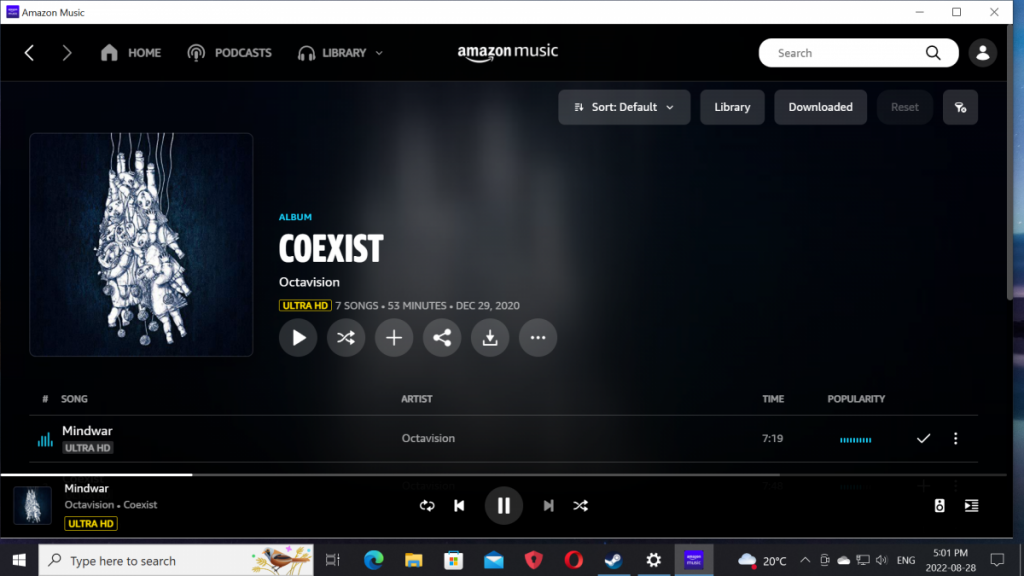The height and width of the screenshot is (576, 1024).
Task: Open the Home page
Action: 131,53
